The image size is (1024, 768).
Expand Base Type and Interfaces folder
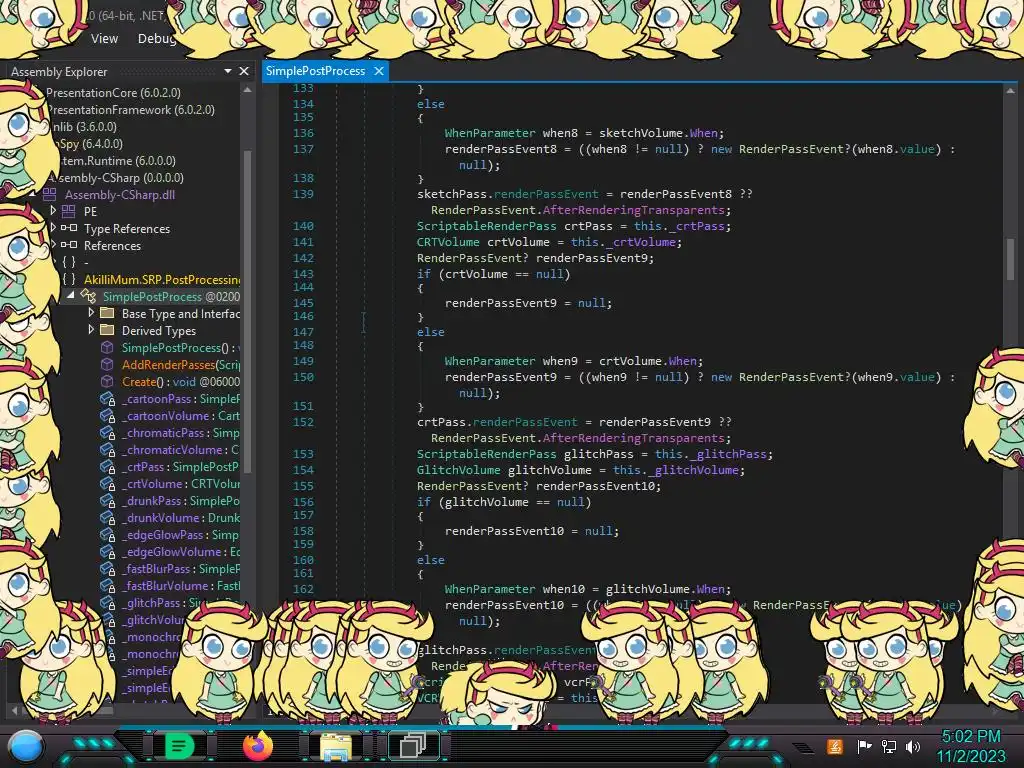[91, 313]
